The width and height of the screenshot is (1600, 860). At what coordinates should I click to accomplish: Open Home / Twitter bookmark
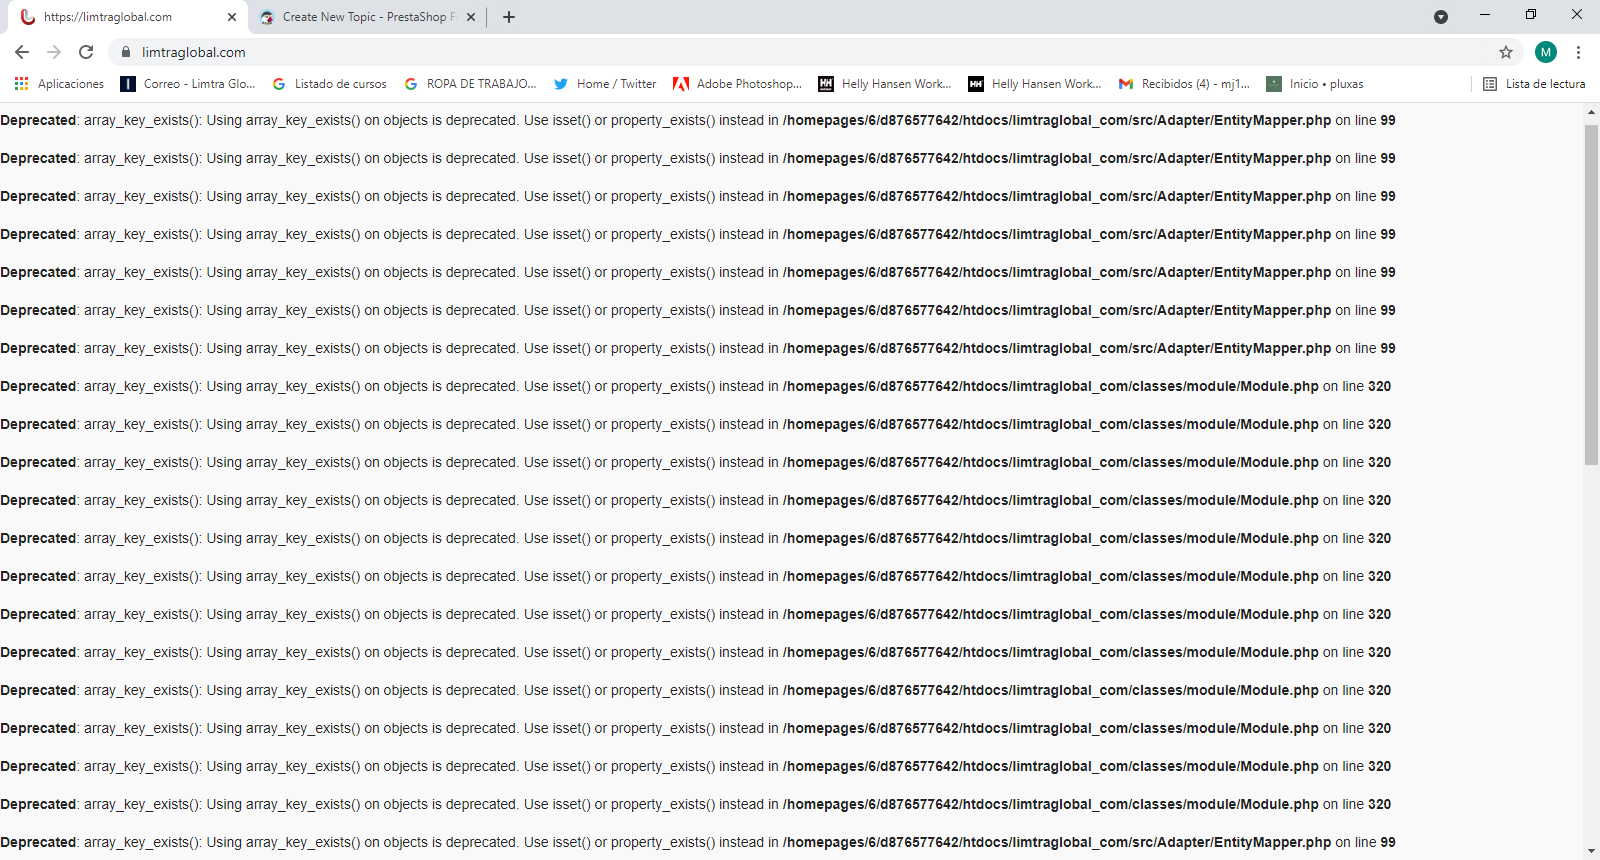tap(605, 84)
